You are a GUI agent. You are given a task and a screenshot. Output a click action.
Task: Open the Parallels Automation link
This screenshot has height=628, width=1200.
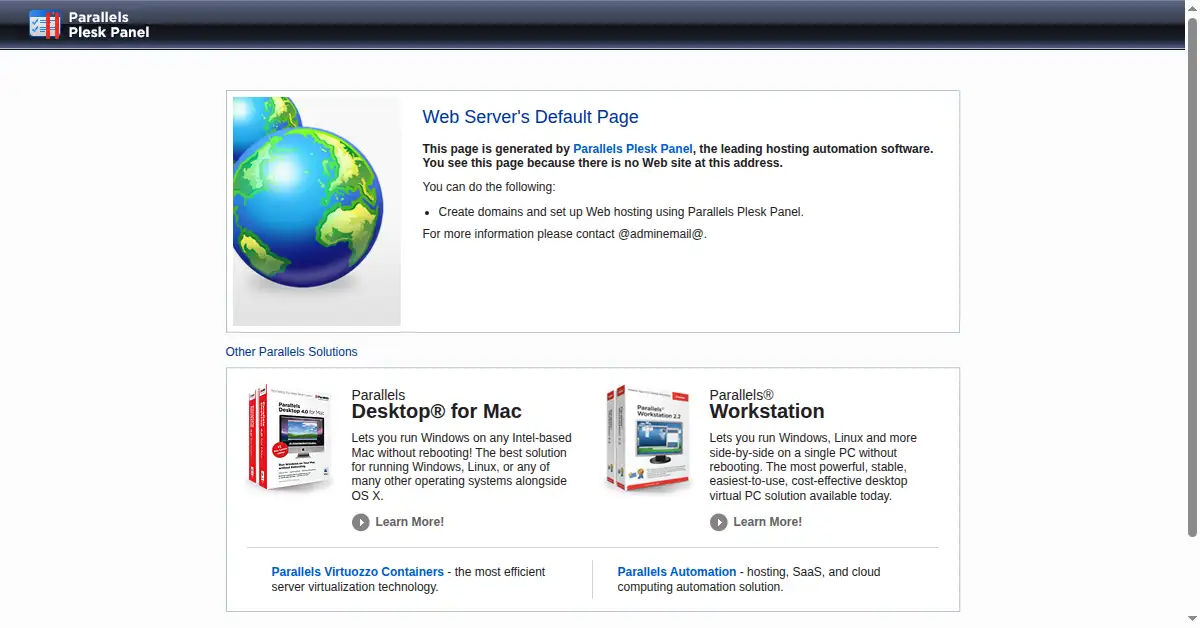677,572
